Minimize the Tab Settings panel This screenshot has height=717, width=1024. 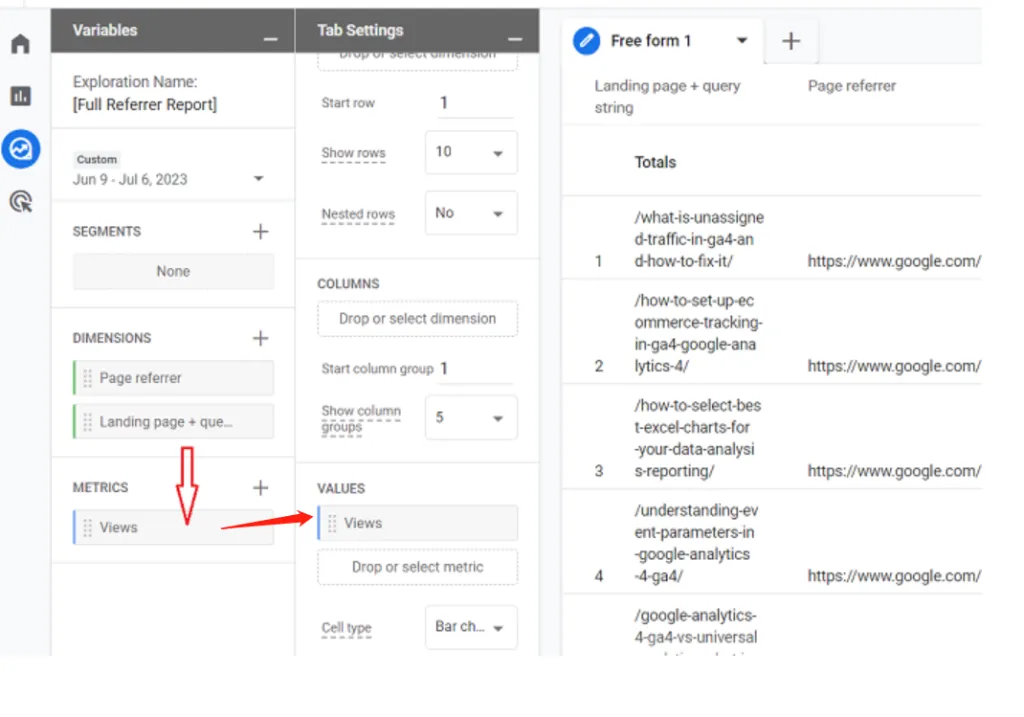(515, 37)
